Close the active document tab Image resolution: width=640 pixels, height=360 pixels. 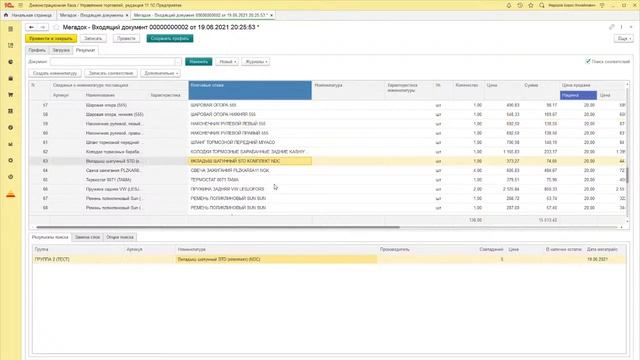[x=271, y=15]
